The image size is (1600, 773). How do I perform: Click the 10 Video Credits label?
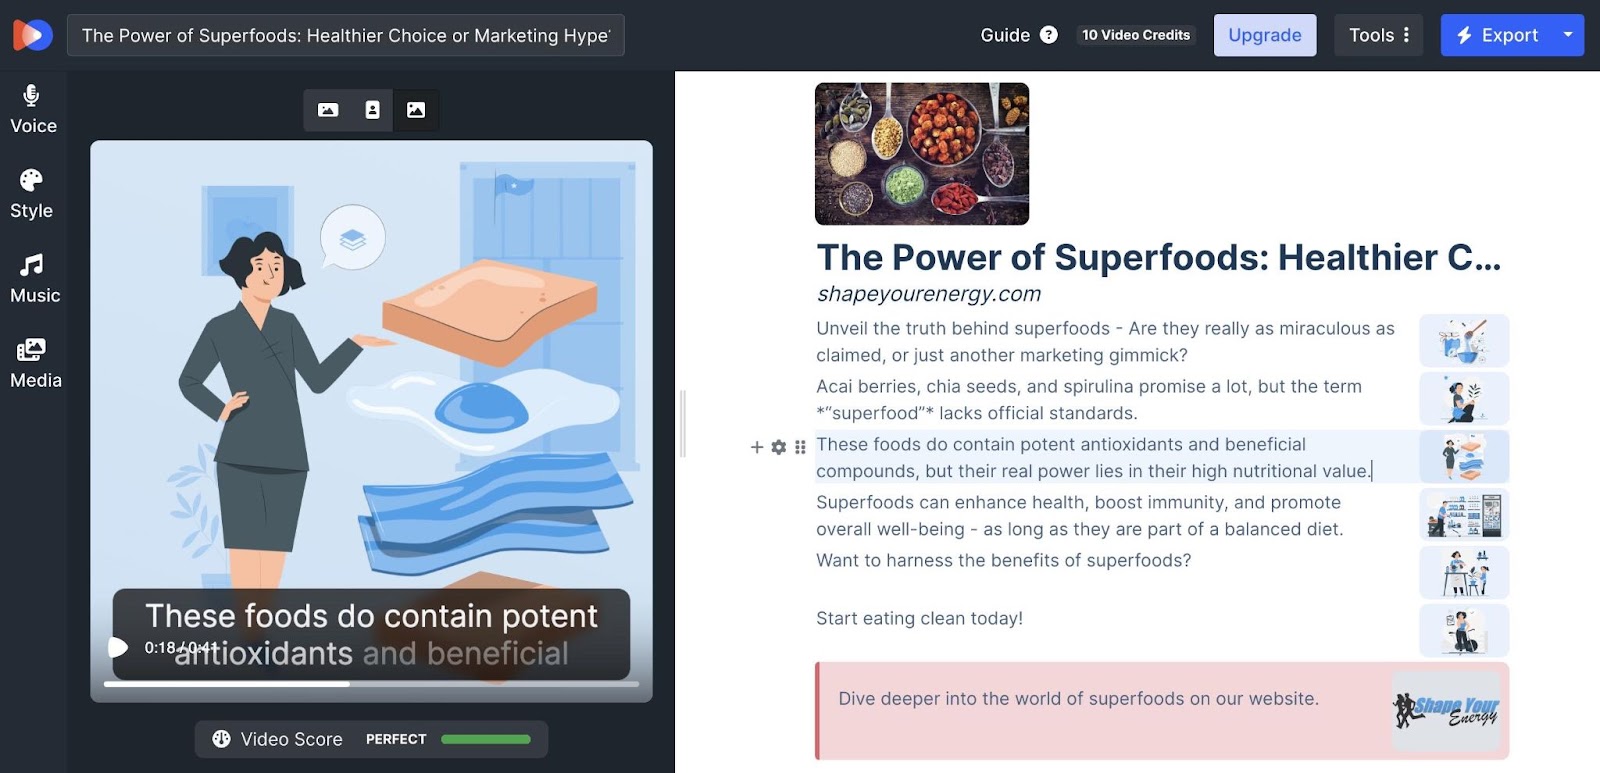point(1135,34)
